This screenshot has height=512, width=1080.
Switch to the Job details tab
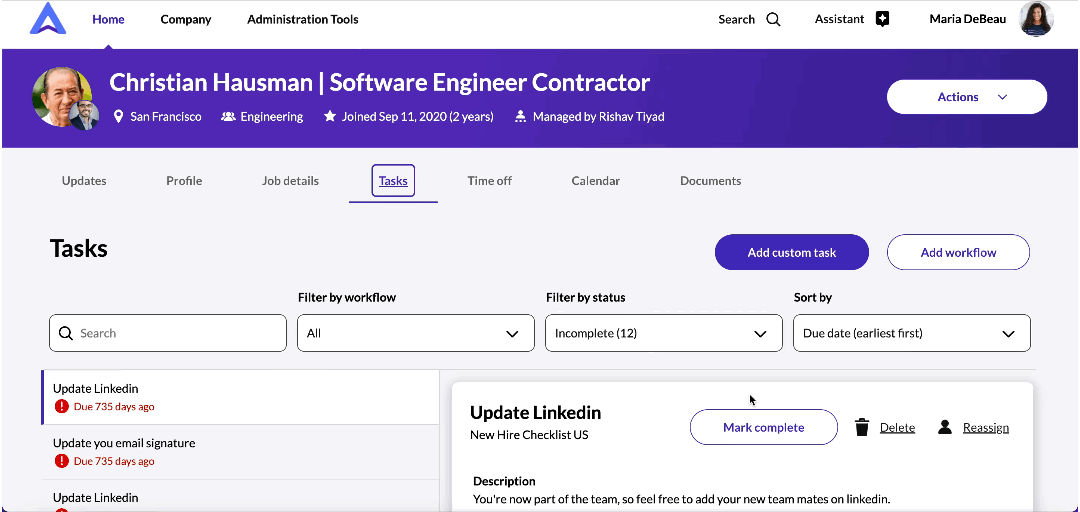point(290,181)
